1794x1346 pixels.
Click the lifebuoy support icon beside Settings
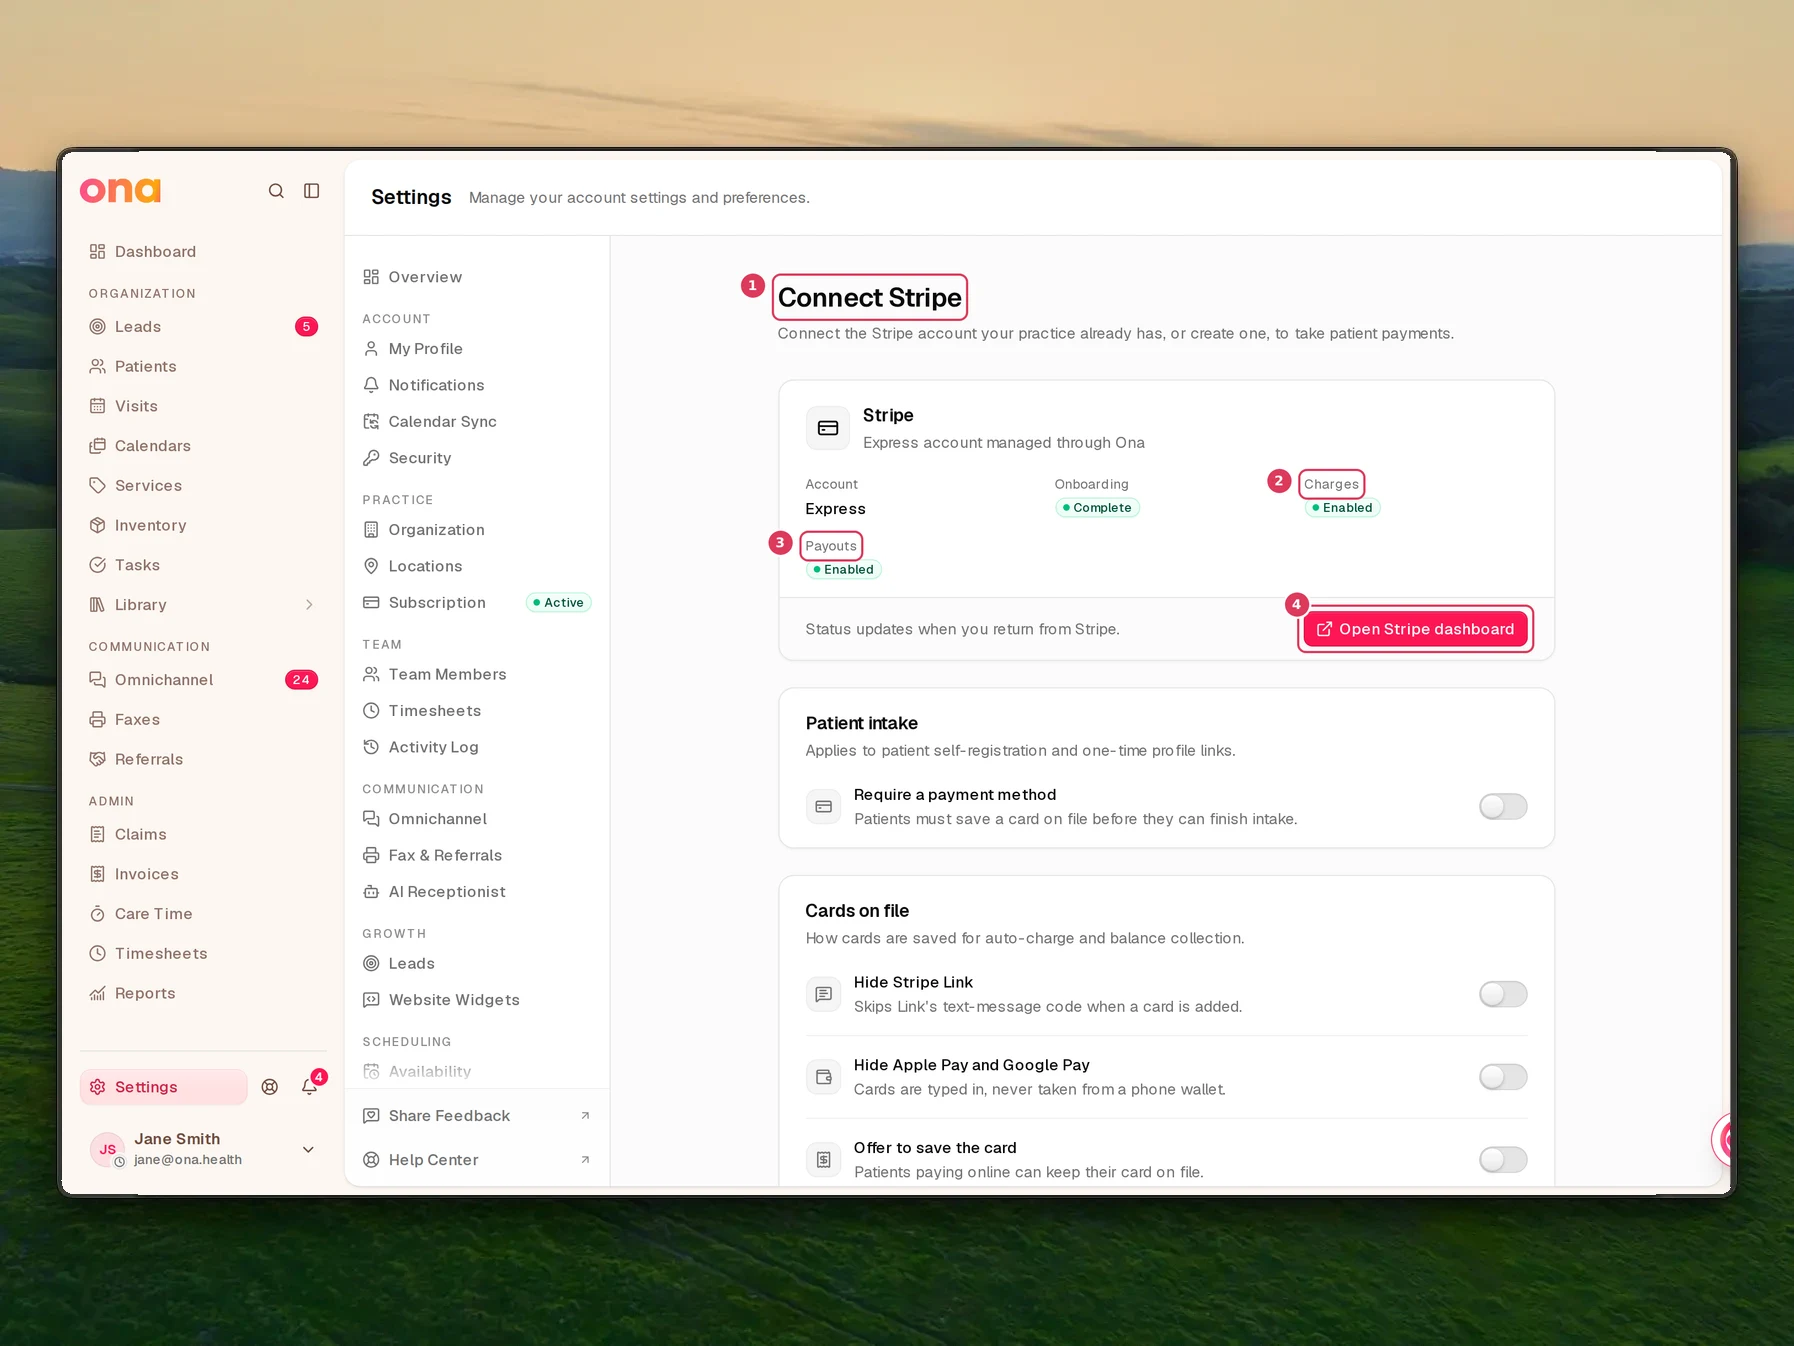point(270,1087)
